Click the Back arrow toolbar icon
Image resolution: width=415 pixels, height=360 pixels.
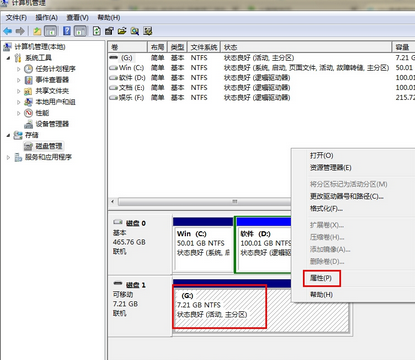(7, 31)
